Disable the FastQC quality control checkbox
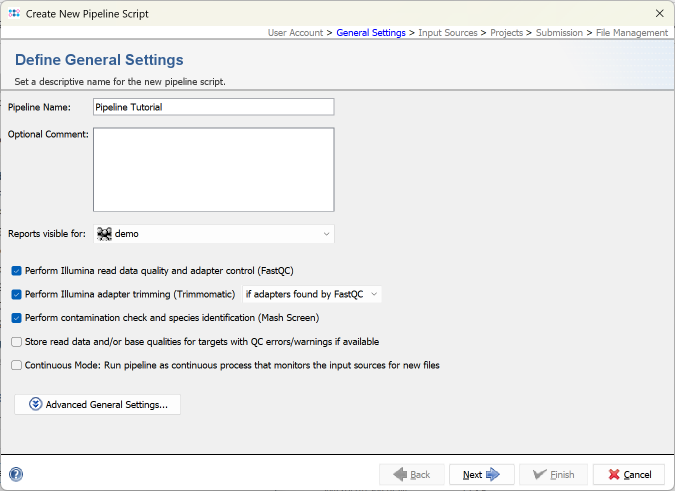This screenshot has width=675, height=491. click(17, 270)
